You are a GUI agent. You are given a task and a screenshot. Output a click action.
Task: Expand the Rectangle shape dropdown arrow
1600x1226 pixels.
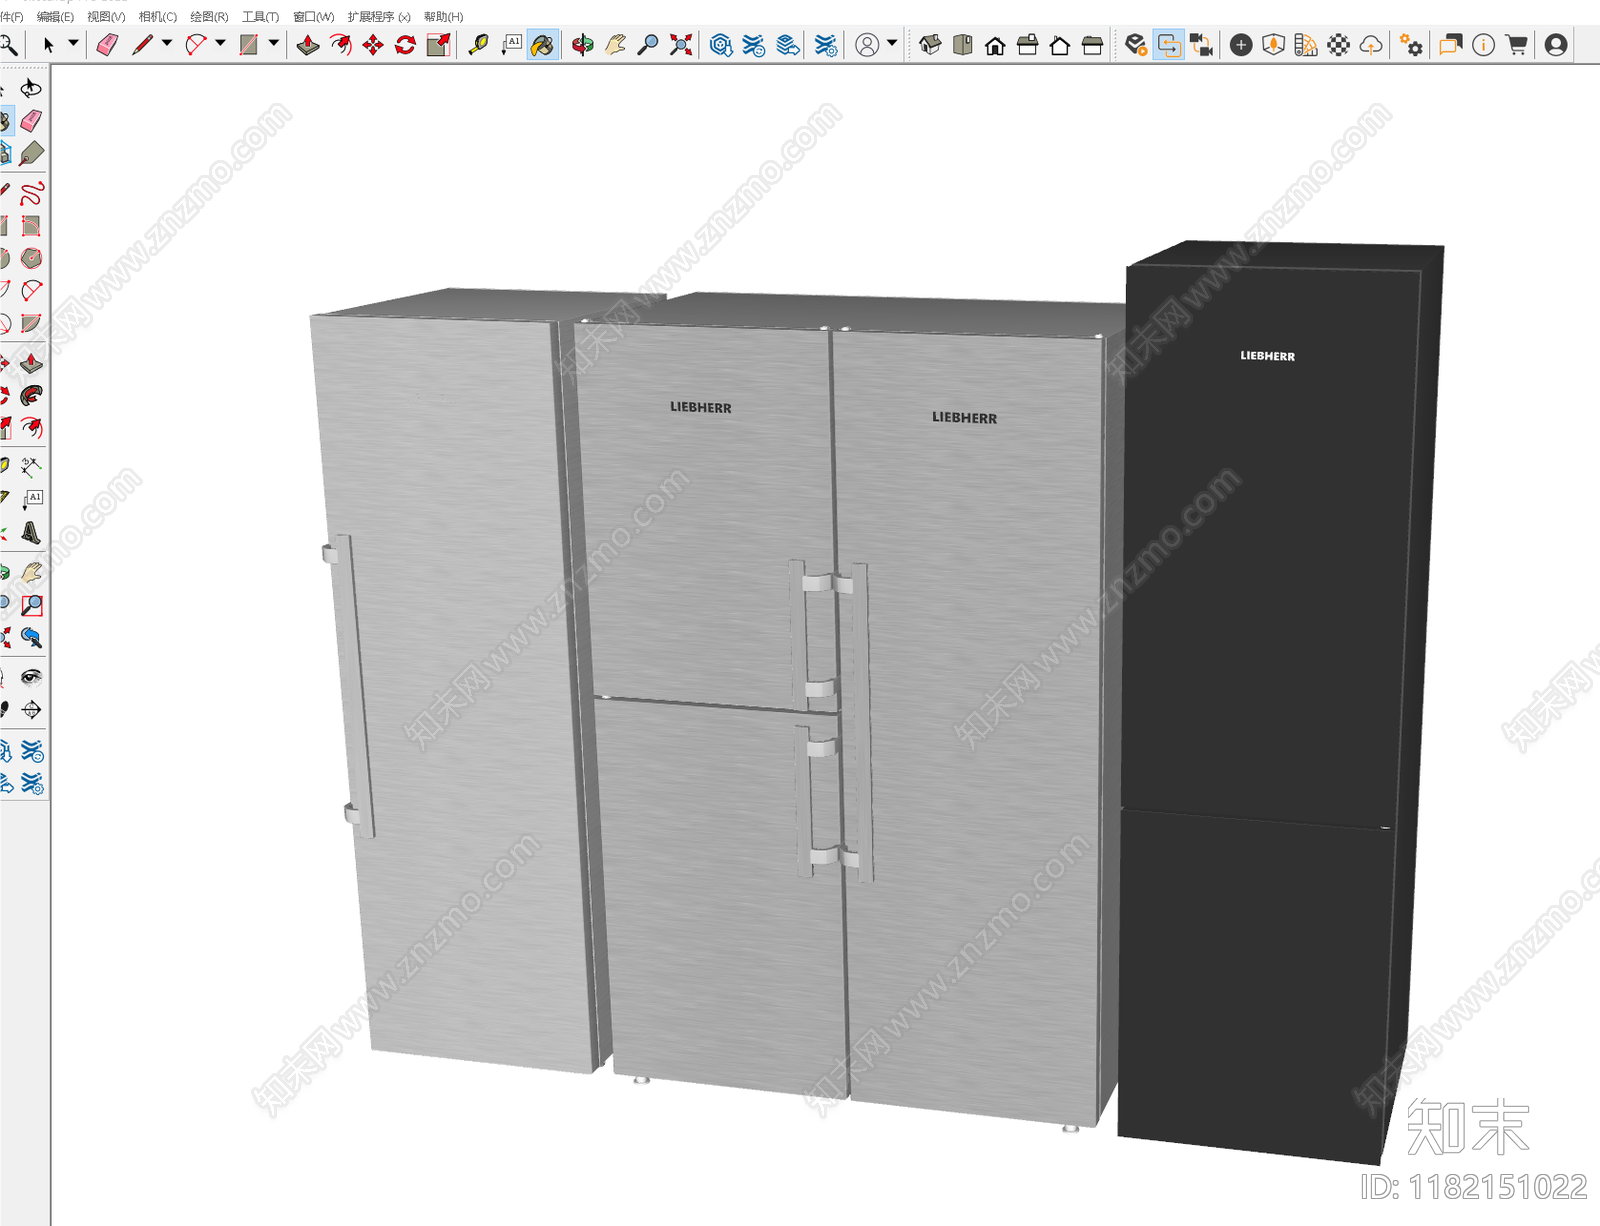point(273,43)
